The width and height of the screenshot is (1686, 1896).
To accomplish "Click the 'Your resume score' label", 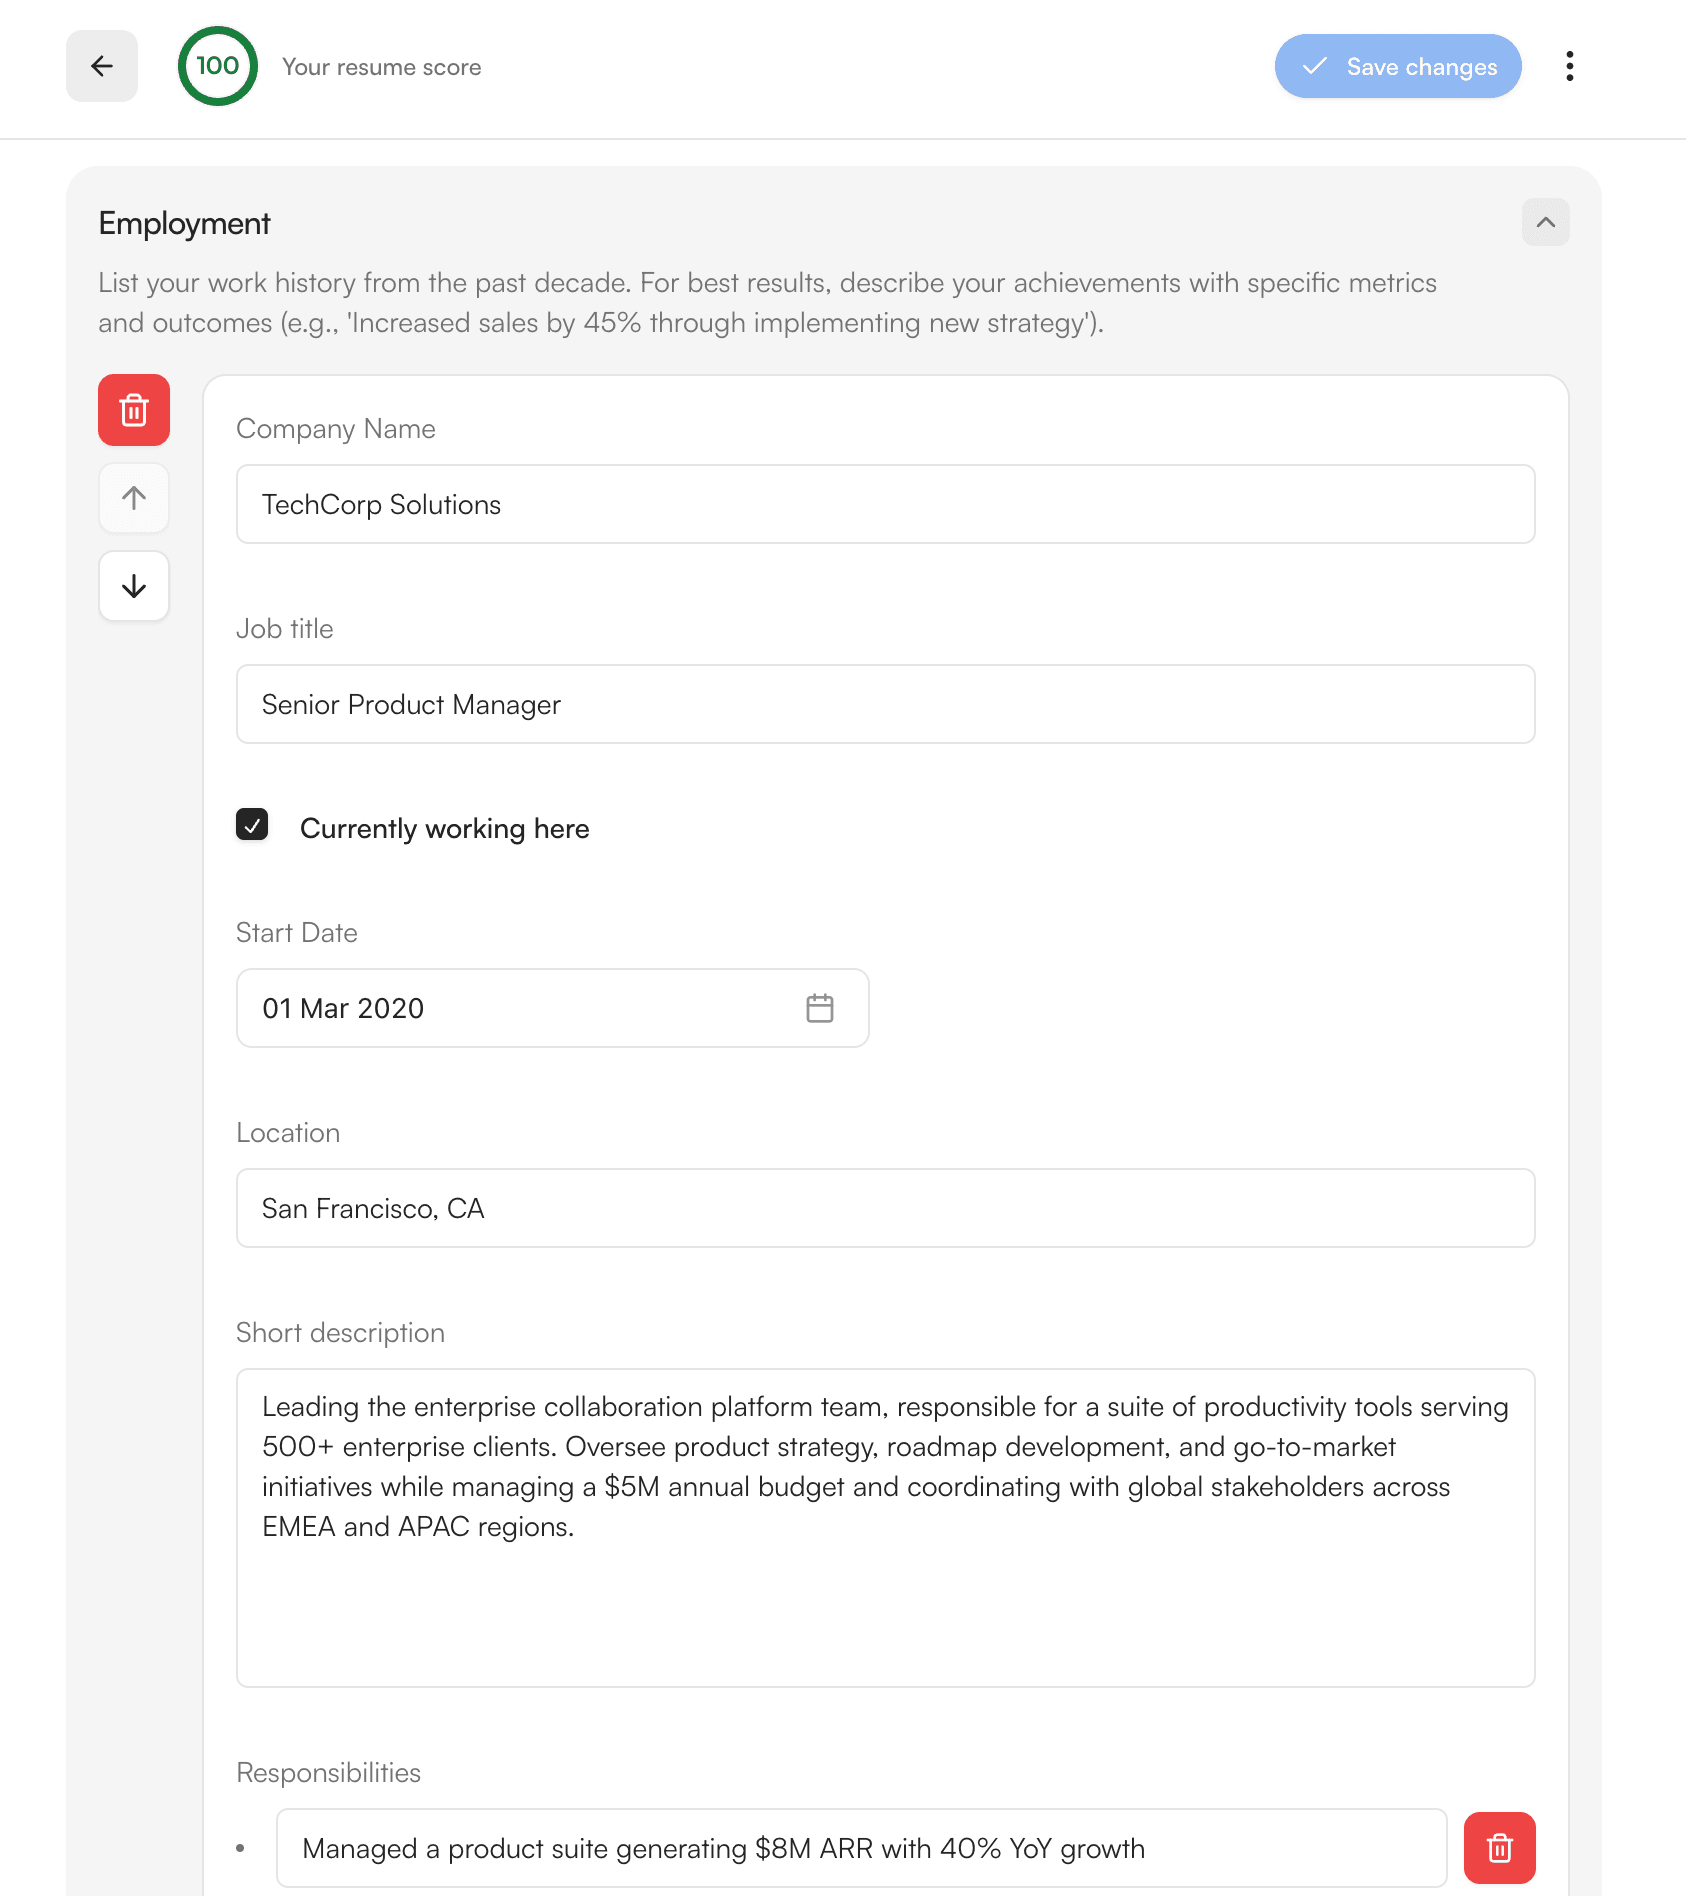I will coord(381,67).
